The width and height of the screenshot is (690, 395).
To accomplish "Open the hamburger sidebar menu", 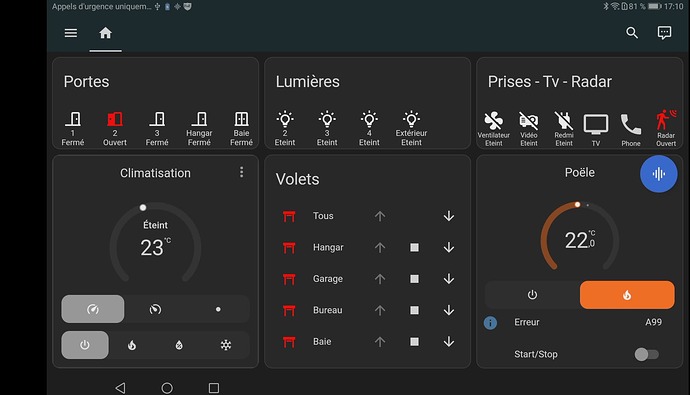I will [71, 33].
